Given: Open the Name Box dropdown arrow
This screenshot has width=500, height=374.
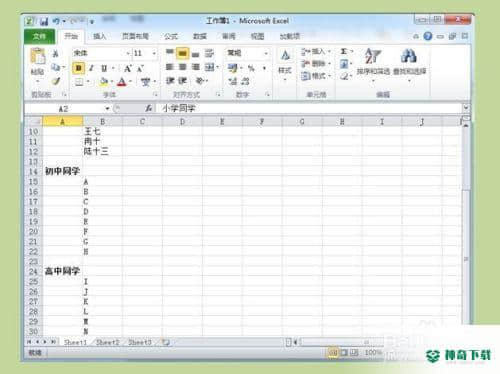Looking at the screenshot, I should [x=107, y=108].
